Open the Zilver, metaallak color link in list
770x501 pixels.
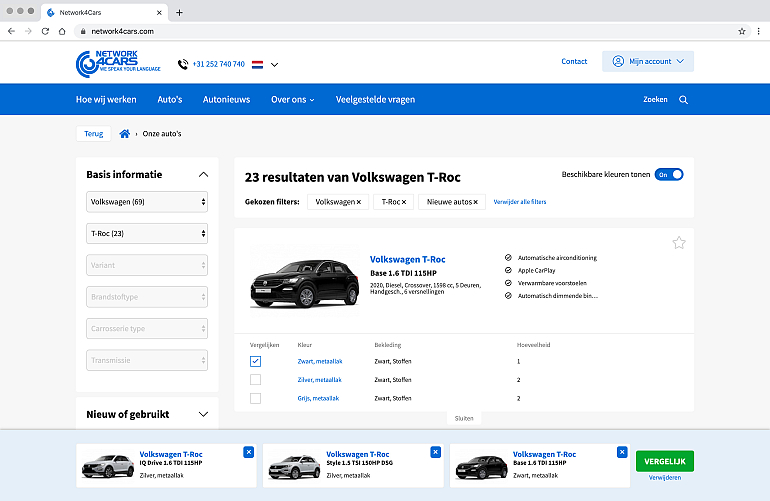319,380
